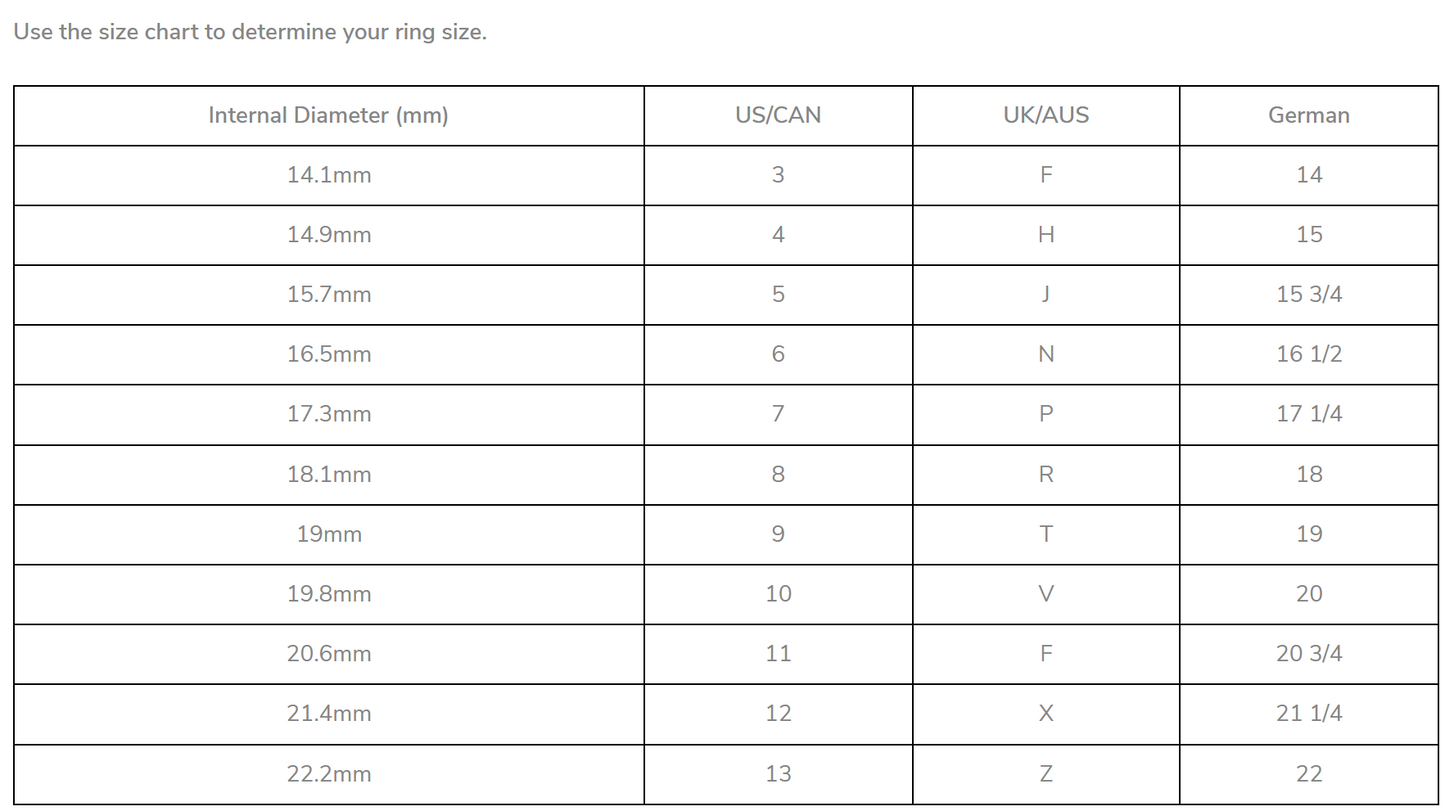
Task: Select German size 15 3/4 cell
Action: point(1308,295)
